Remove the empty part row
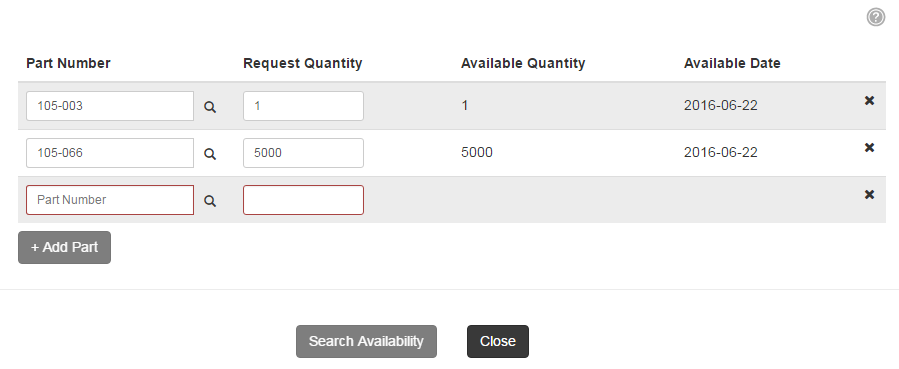Screen dimensions: 899x369 click(869, 195)
